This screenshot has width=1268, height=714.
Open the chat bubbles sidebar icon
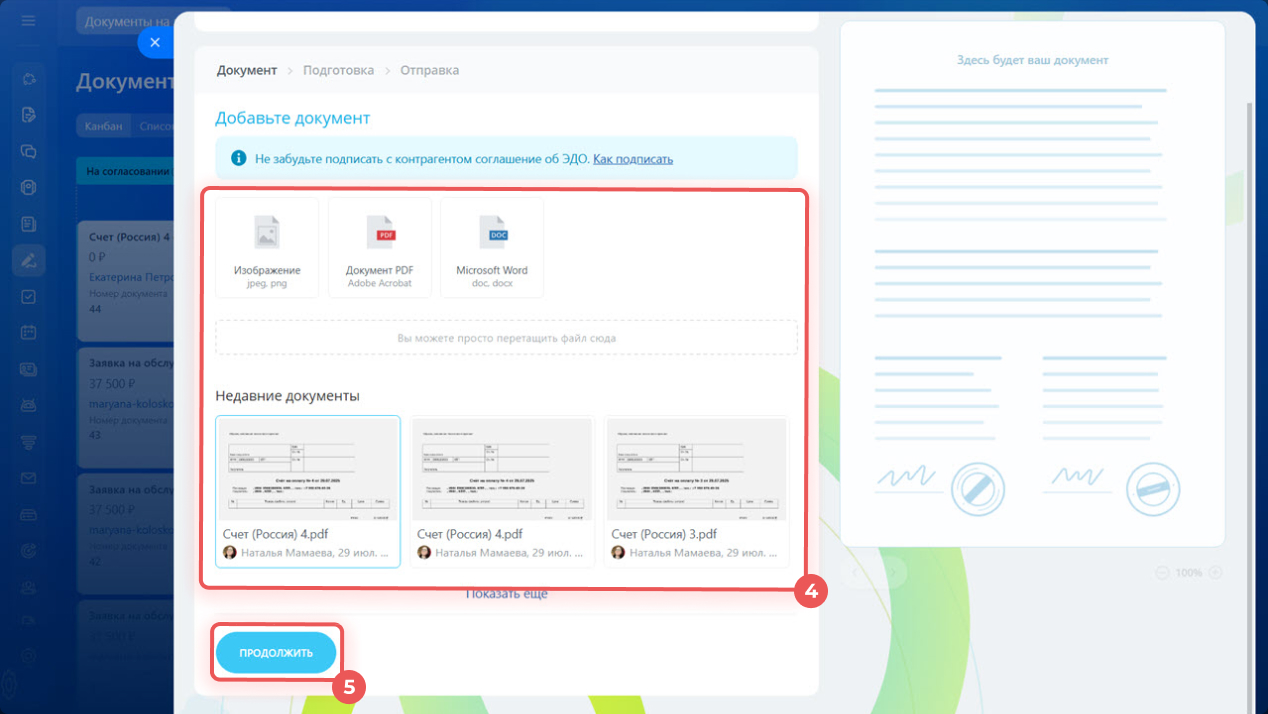[x=29, y=152]
